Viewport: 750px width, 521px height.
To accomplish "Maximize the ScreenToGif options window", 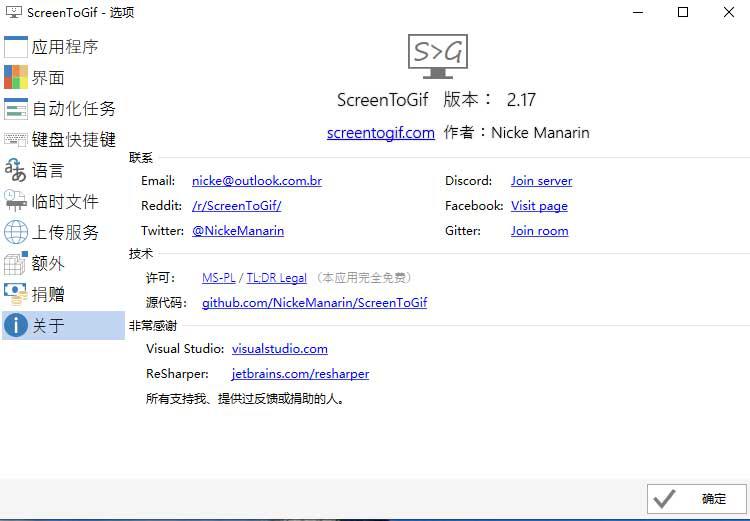I will pyautogui.click(x=683, y=12).
